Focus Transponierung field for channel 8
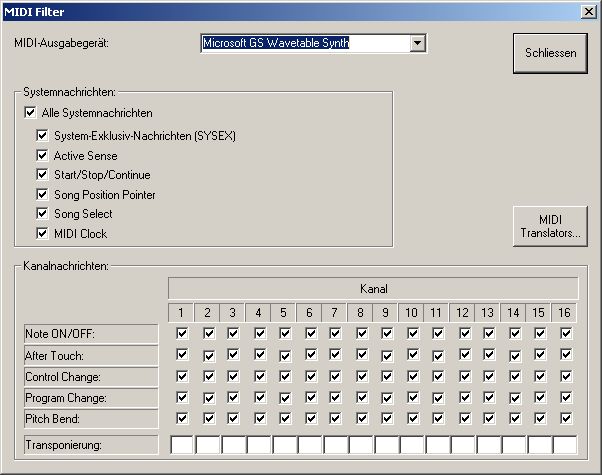602x475 pixels. pos(360,445)
